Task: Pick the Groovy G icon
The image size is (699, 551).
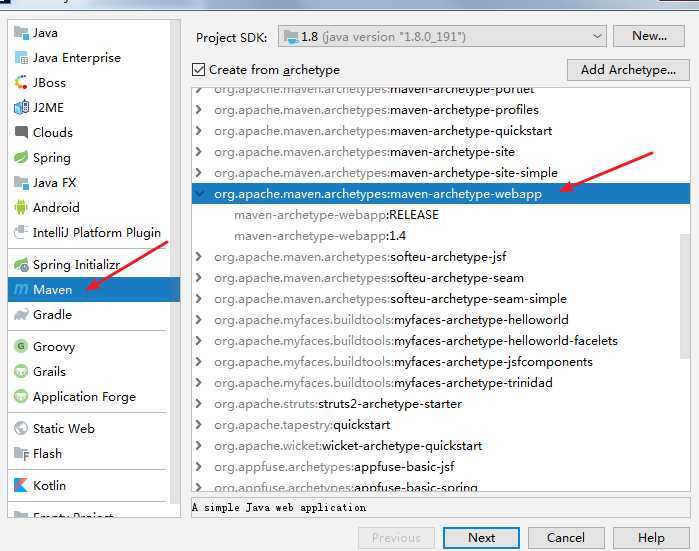Action: coord(21,346)
